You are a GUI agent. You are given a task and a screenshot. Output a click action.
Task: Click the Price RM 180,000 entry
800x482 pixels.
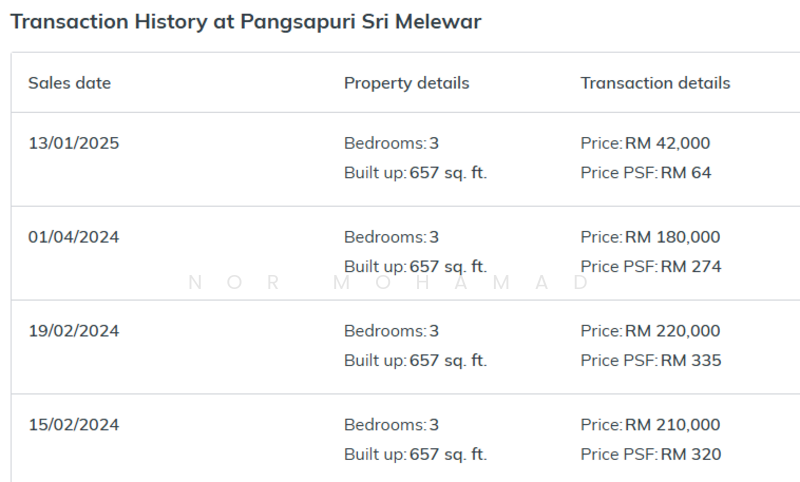point(650,237)
